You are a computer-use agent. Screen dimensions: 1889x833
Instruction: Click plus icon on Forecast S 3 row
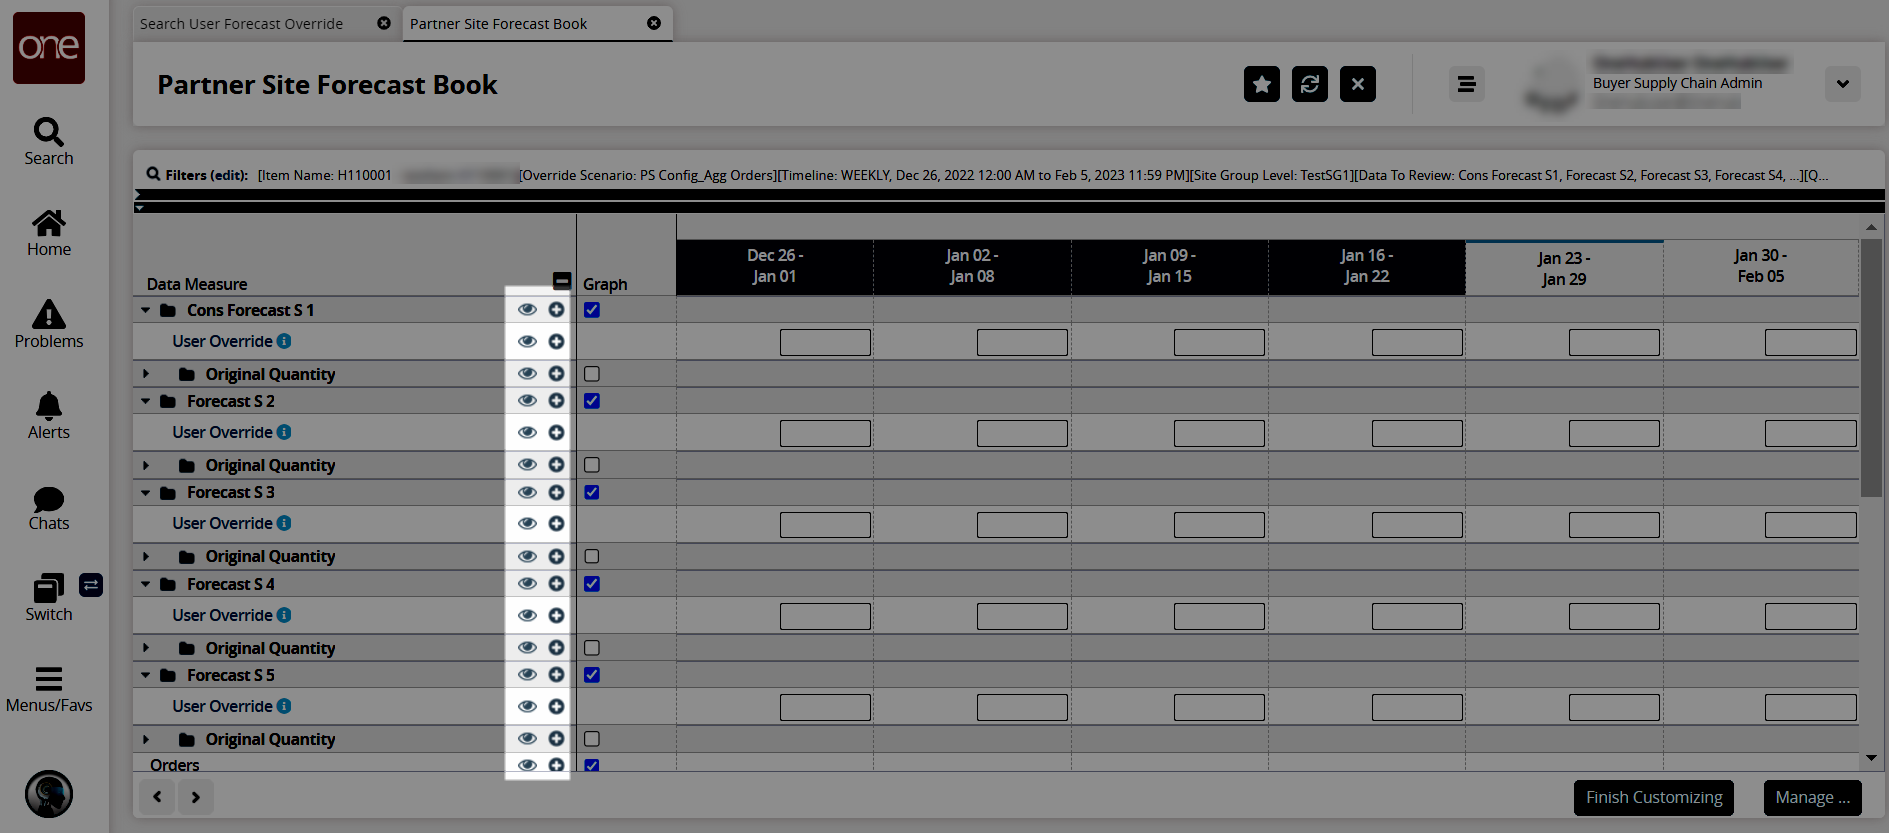557,492
